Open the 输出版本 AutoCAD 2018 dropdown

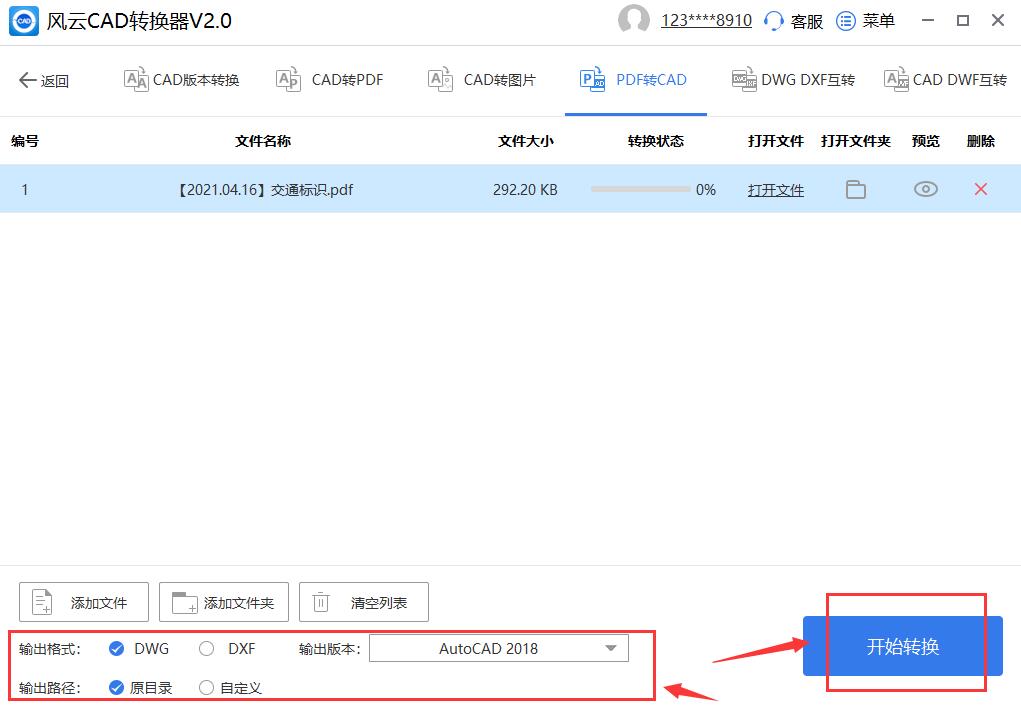[x=499, y=649]
